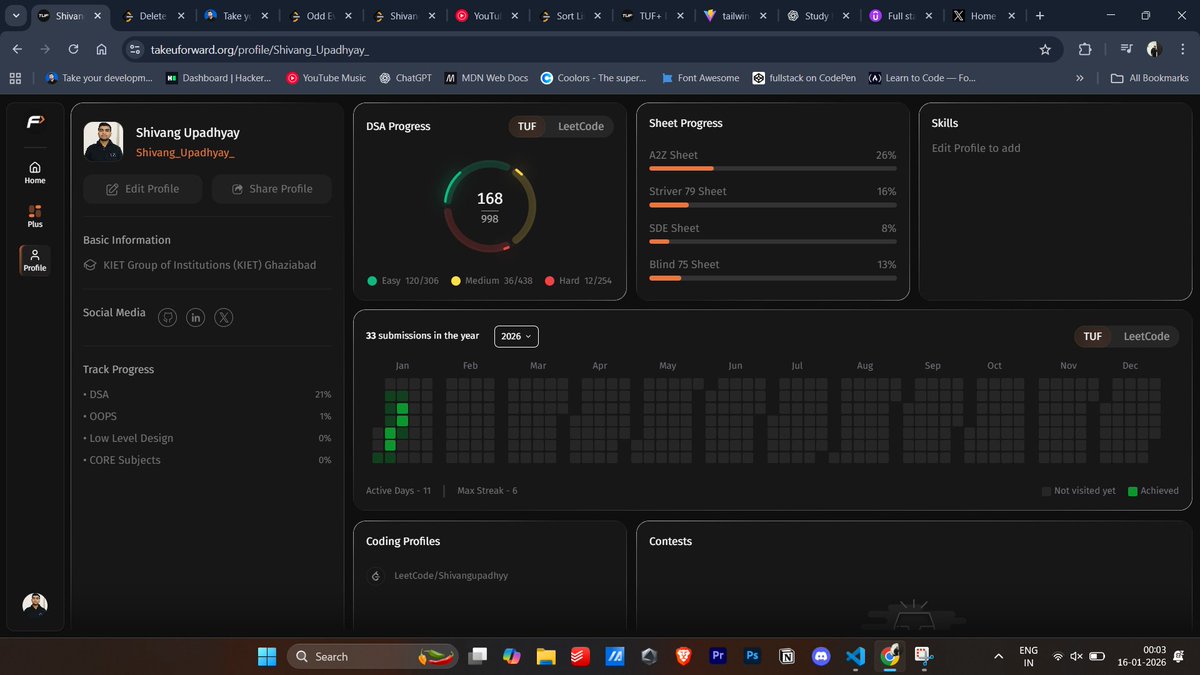The height and width of the screenshot is (675, 1200).
Task: Open Brave browser from taskbar
Action: (683, 656)
